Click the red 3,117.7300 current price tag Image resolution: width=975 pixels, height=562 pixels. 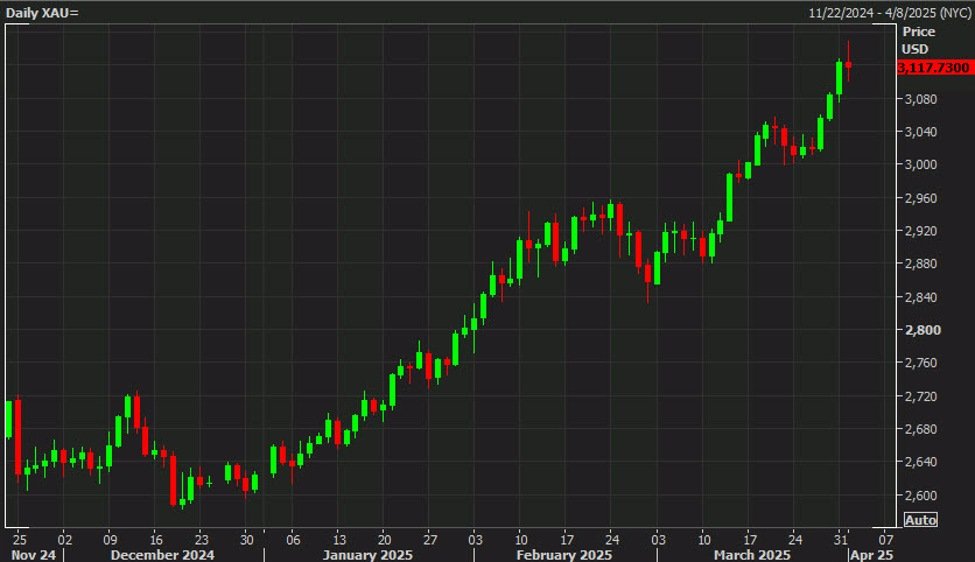(x=934, y=67)
